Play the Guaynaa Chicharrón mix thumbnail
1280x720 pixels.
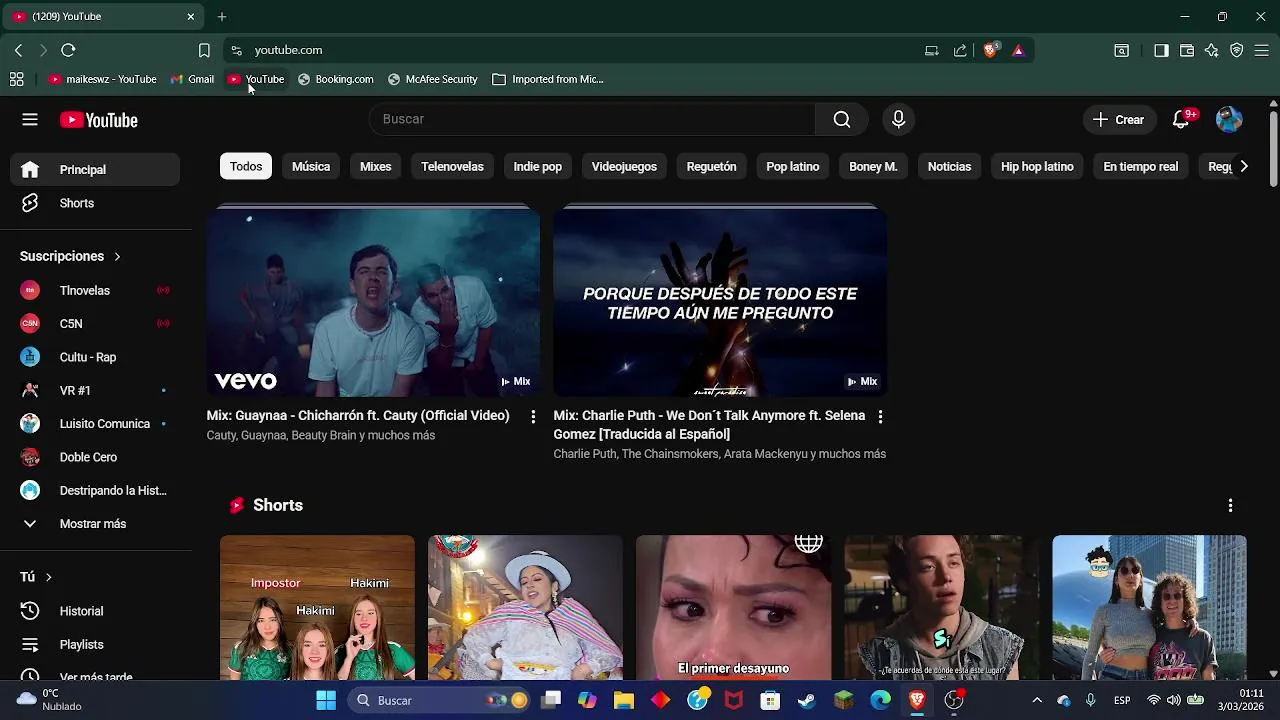(373, 301)
